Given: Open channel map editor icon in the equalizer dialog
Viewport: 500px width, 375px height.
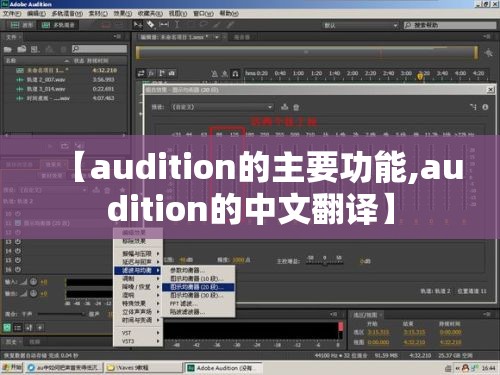Looking at the screenshot, I should click(x=473, y=107).
